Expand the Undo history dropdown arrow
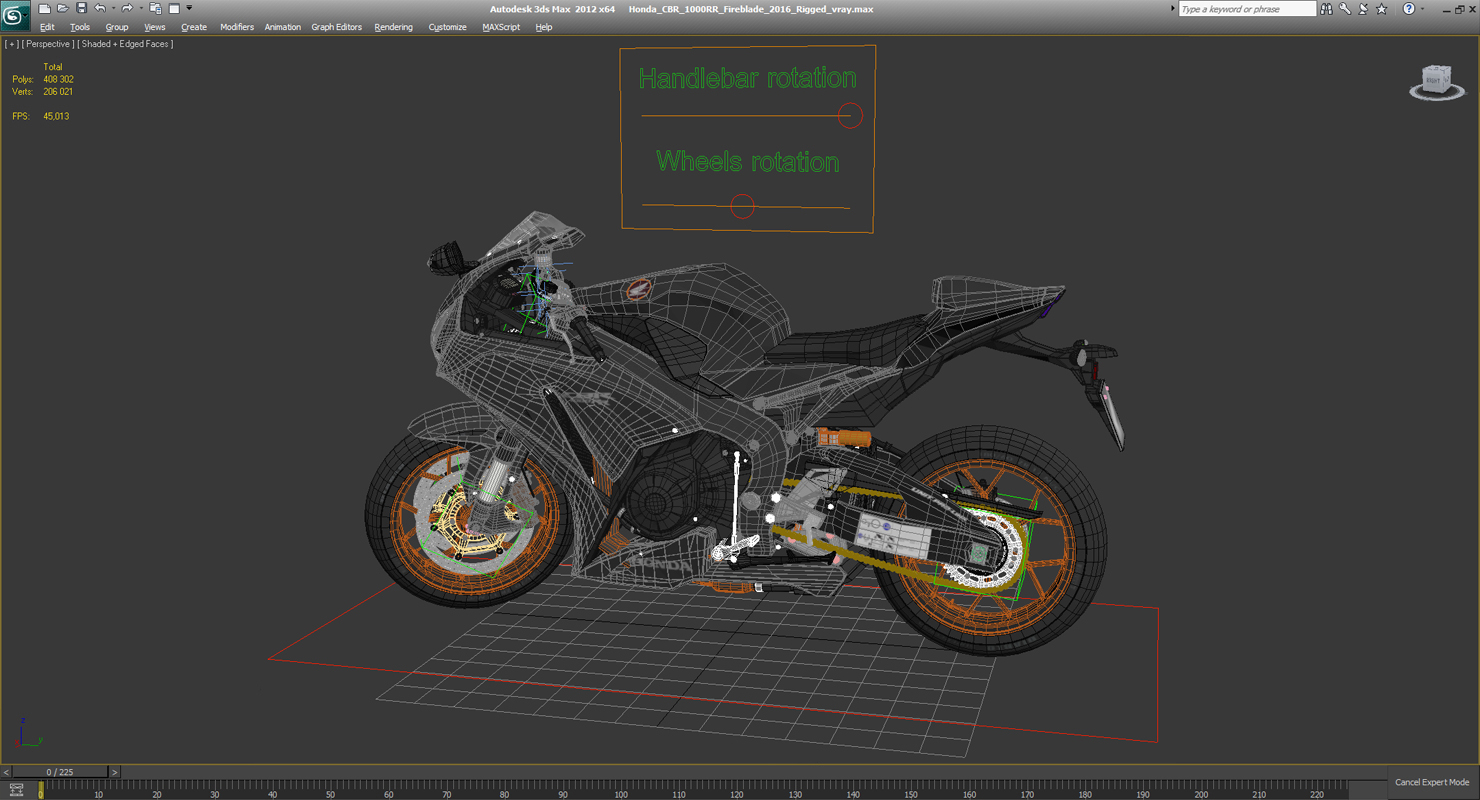 [113, 9]
